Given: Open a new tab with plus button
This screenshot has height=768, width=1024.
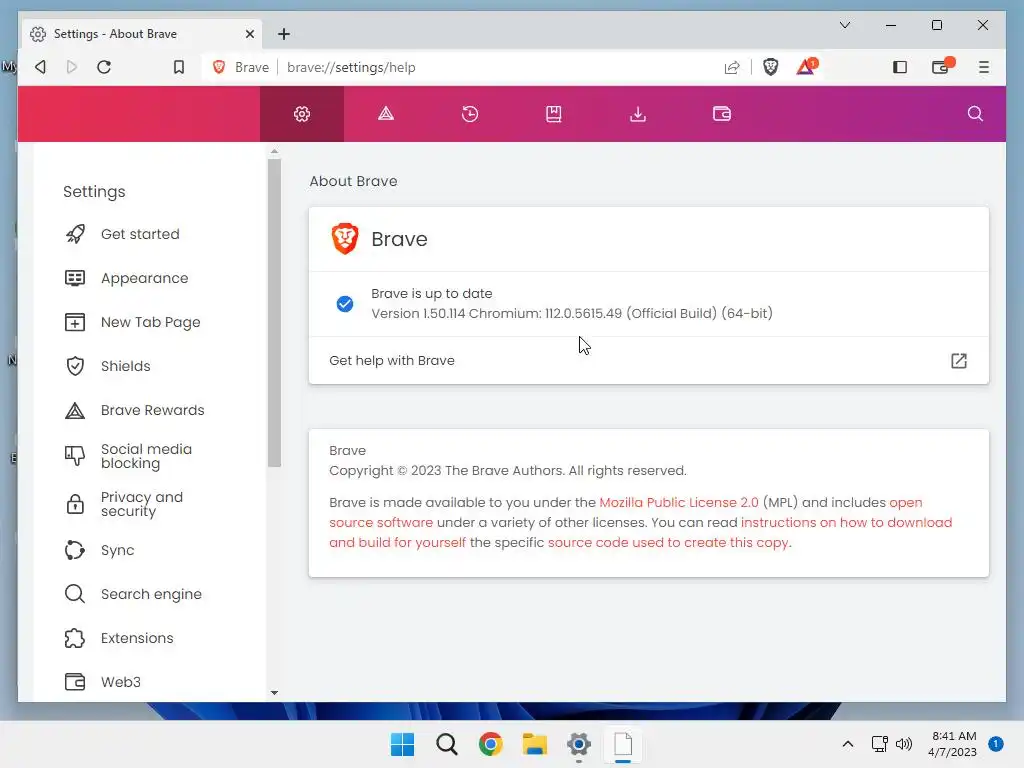Looking at the screenshot, I should coord(283,34).
